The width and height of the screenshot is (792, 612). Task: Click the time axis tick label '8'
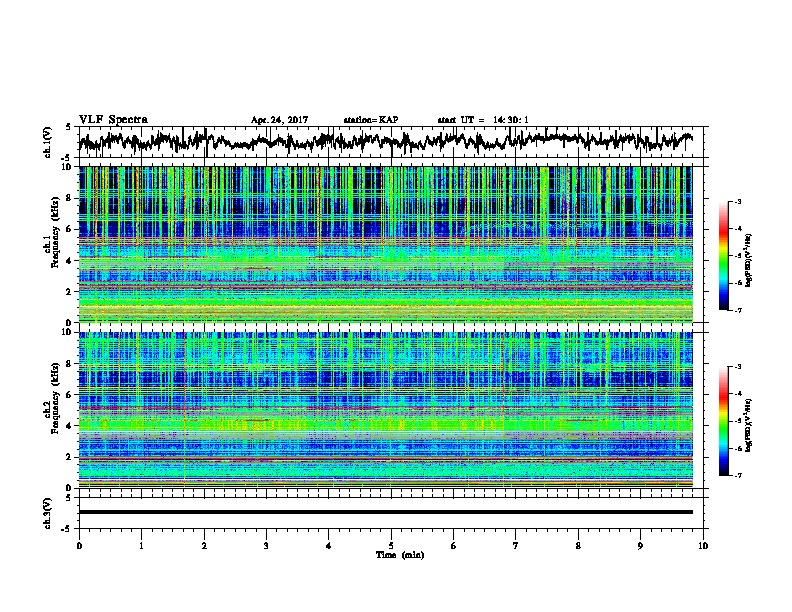(x=578, y=546)
